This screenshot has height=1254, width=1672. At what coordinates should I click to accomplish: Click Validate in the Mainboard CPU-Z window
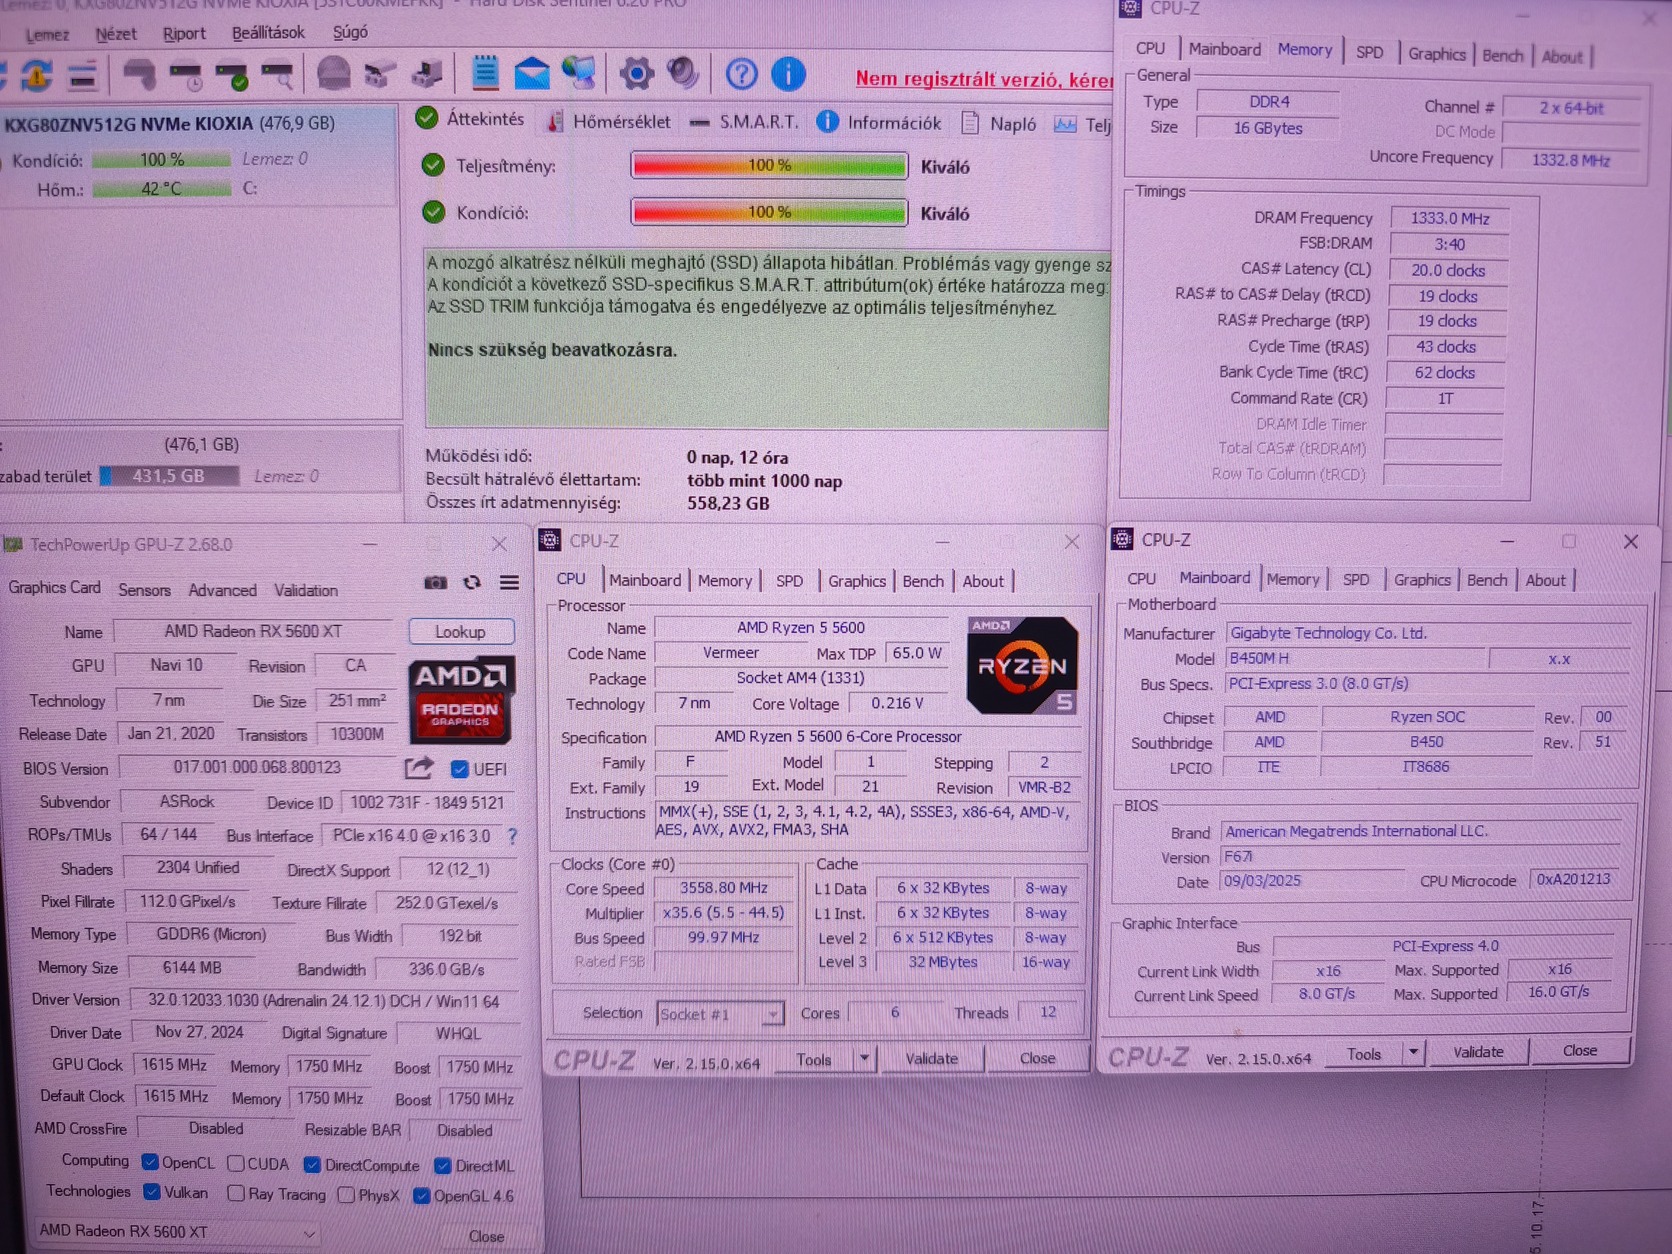[1478, 1052]
